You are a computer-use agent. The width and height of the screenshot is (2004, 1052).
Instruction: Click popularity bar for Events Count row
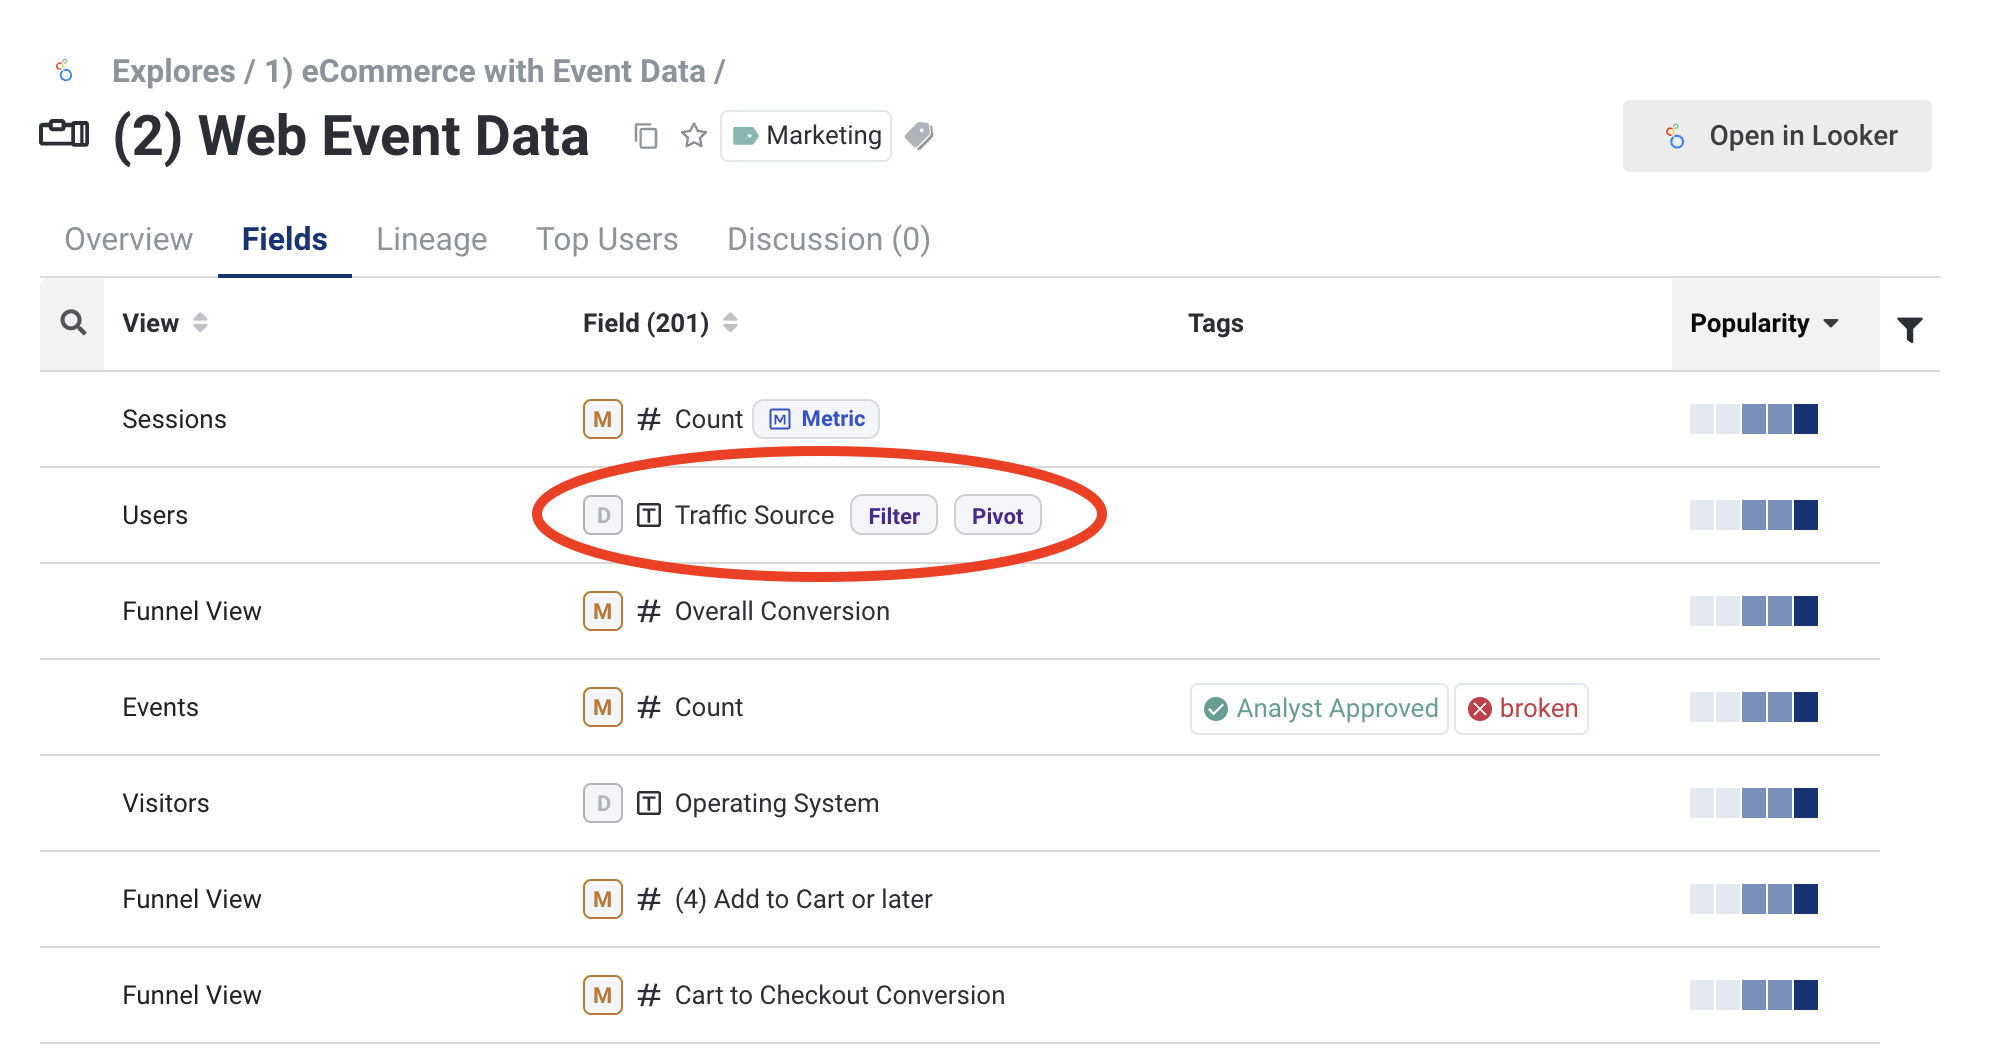coord(1753,707)
